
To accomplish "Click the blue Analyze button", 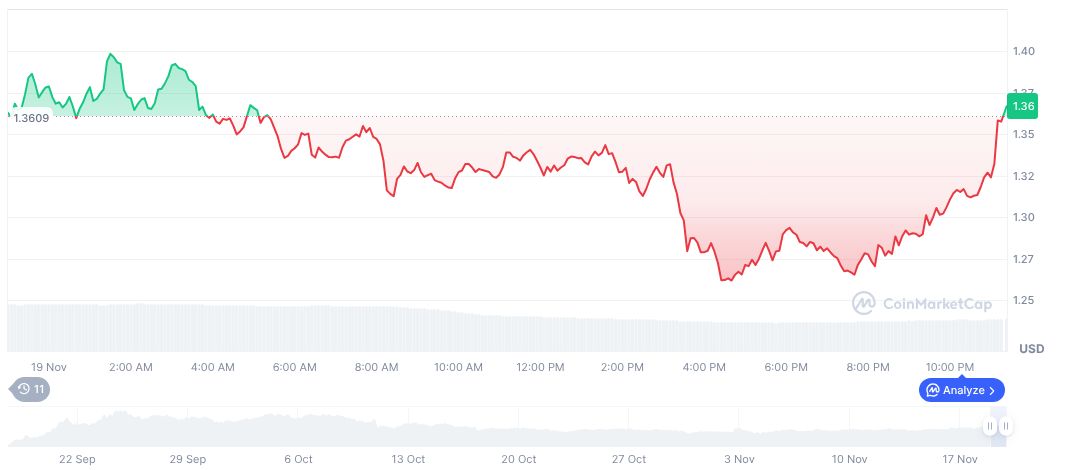I will 961,390.
